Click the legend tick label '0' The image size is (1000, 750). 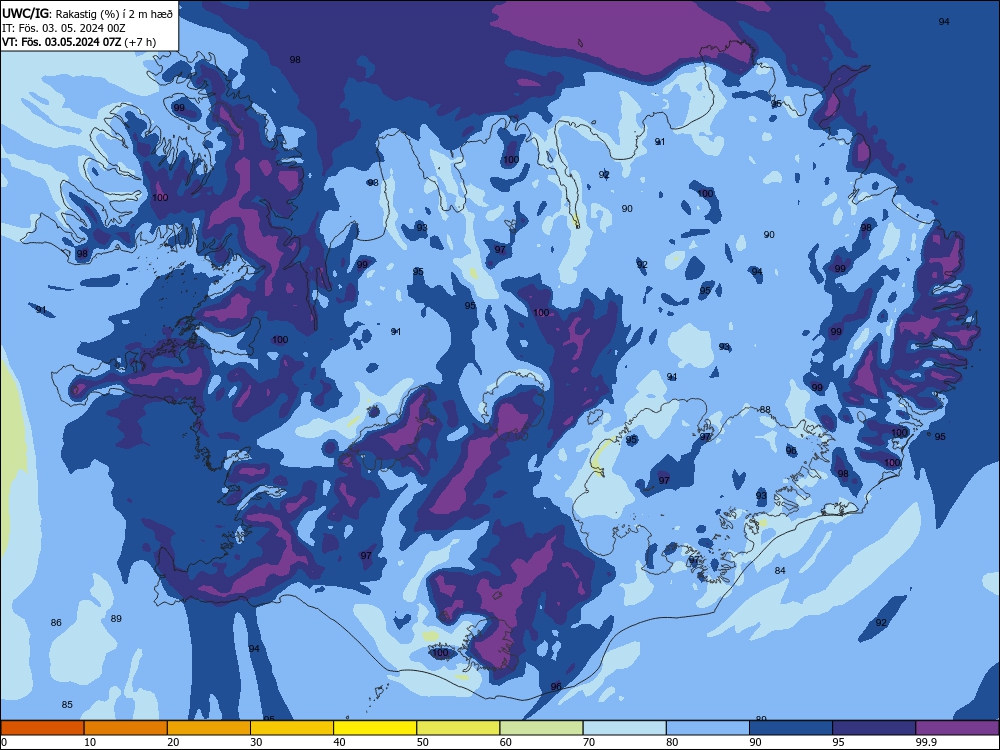(x=4, y=742)
